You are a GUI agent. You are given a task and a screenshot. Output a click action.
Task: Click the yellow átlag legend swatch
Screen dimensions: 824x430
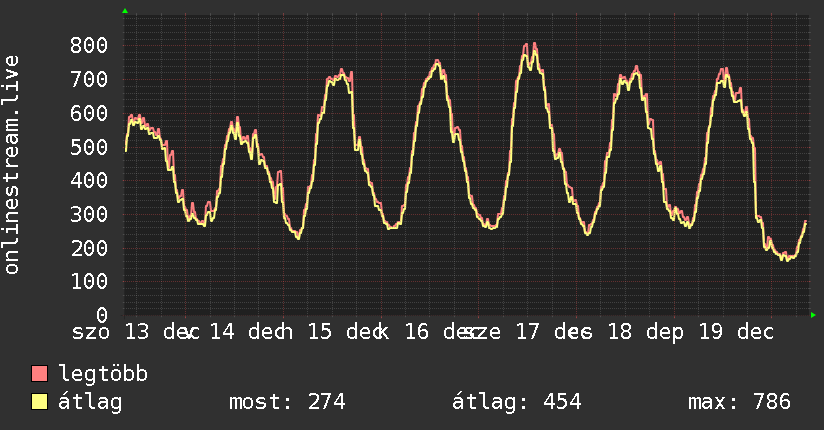39,402
